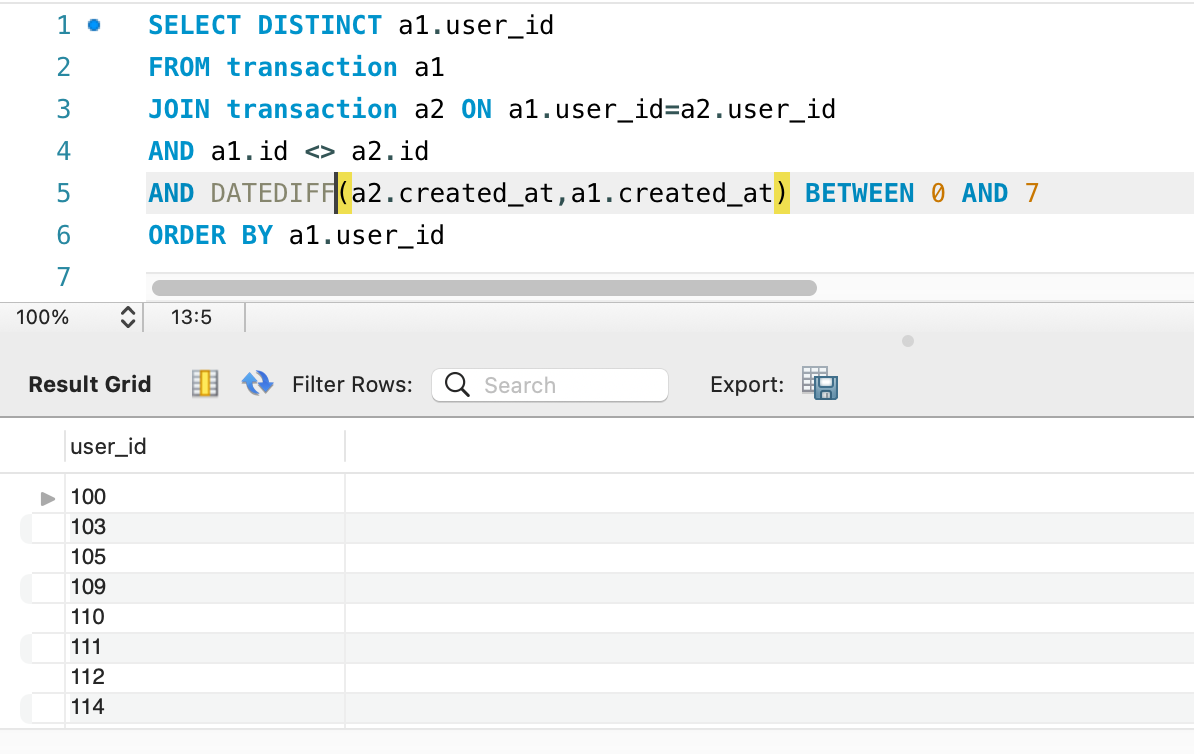The height and width of the screenshot is (754, 1194).
Task: Click the editor's horizontal scrollbar
Action: coord(484,288)
